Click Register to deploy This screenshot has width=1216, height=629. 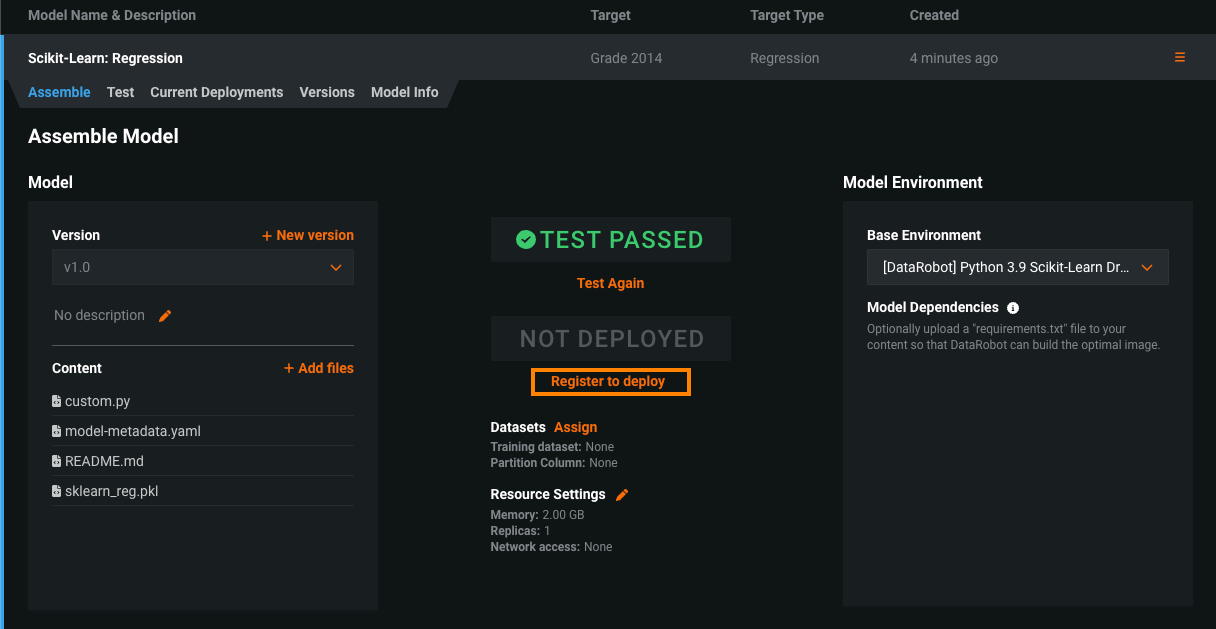tap(608, 382)
